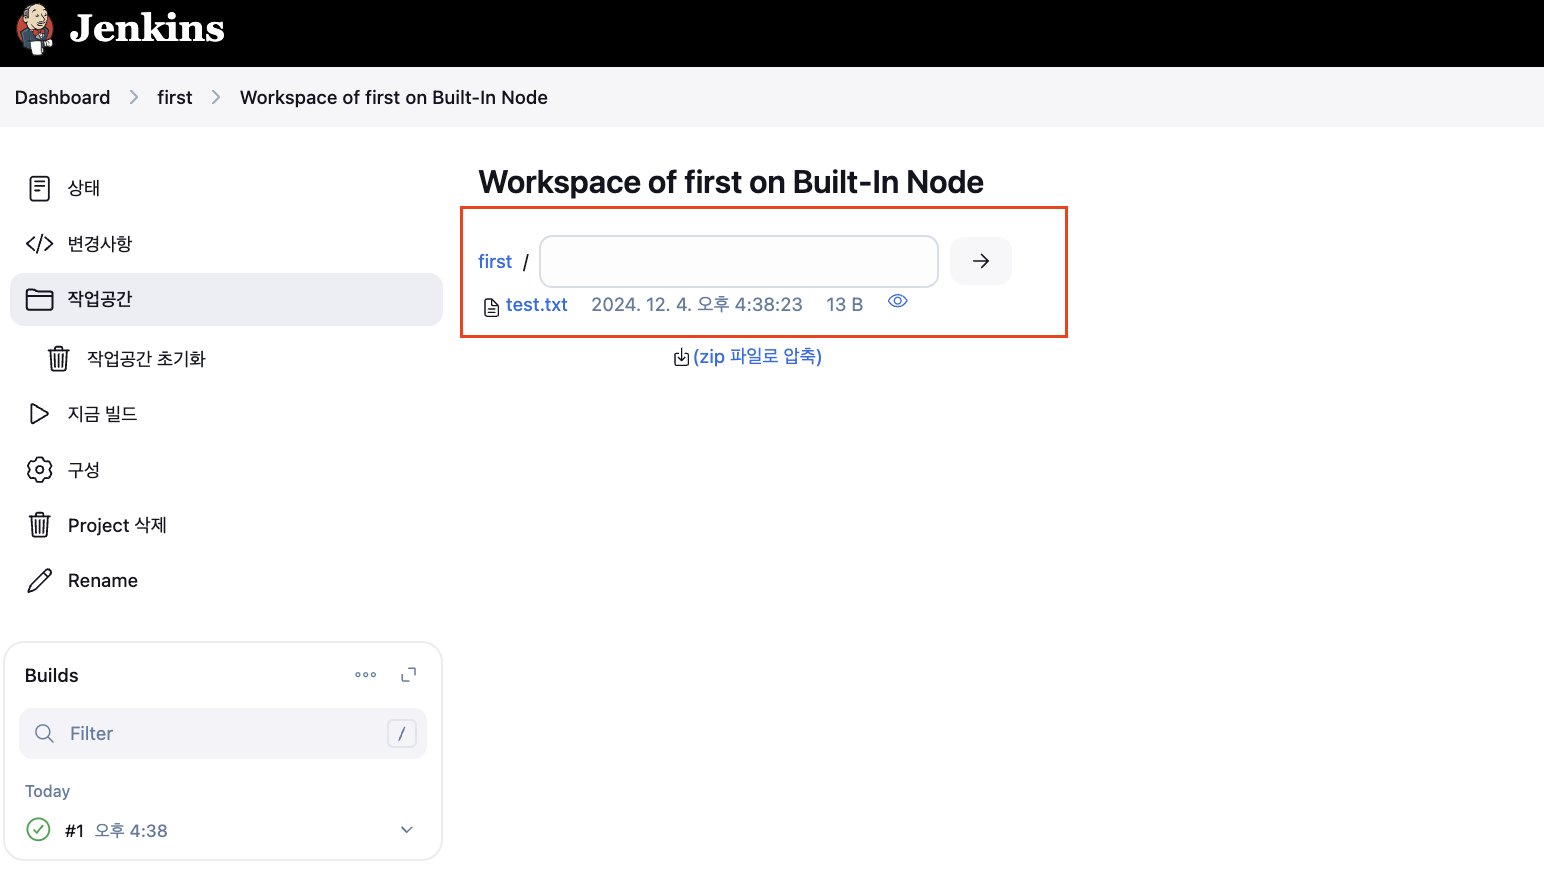Open test.txt file link
This screenshot has height=892, width=1544.
(x=537, y=305)
